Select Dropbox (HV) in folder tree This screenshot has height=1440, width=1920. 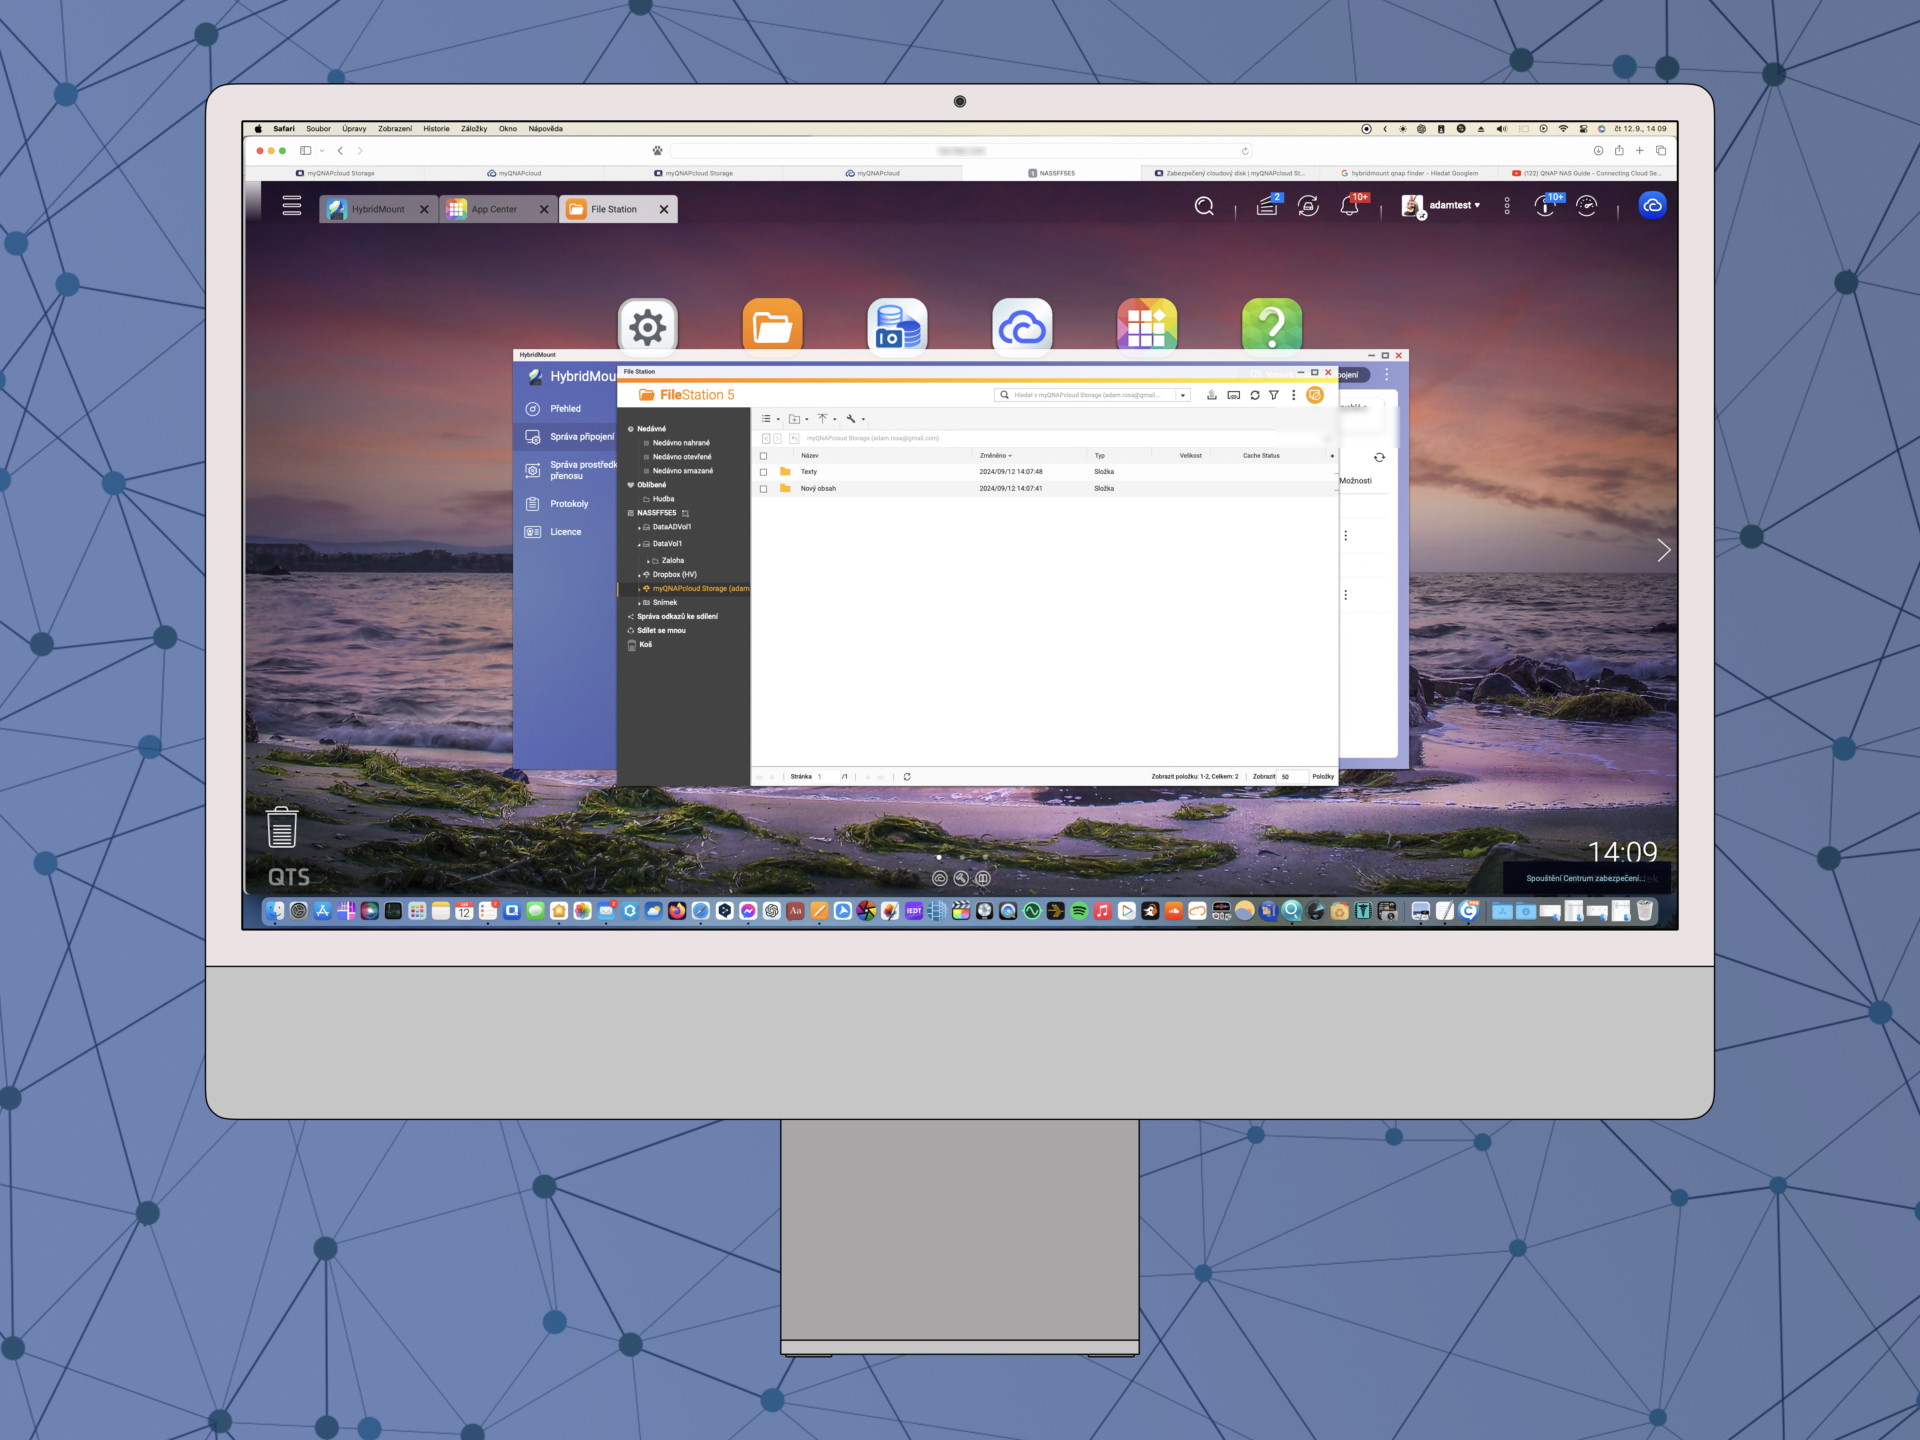click(674, 575)
